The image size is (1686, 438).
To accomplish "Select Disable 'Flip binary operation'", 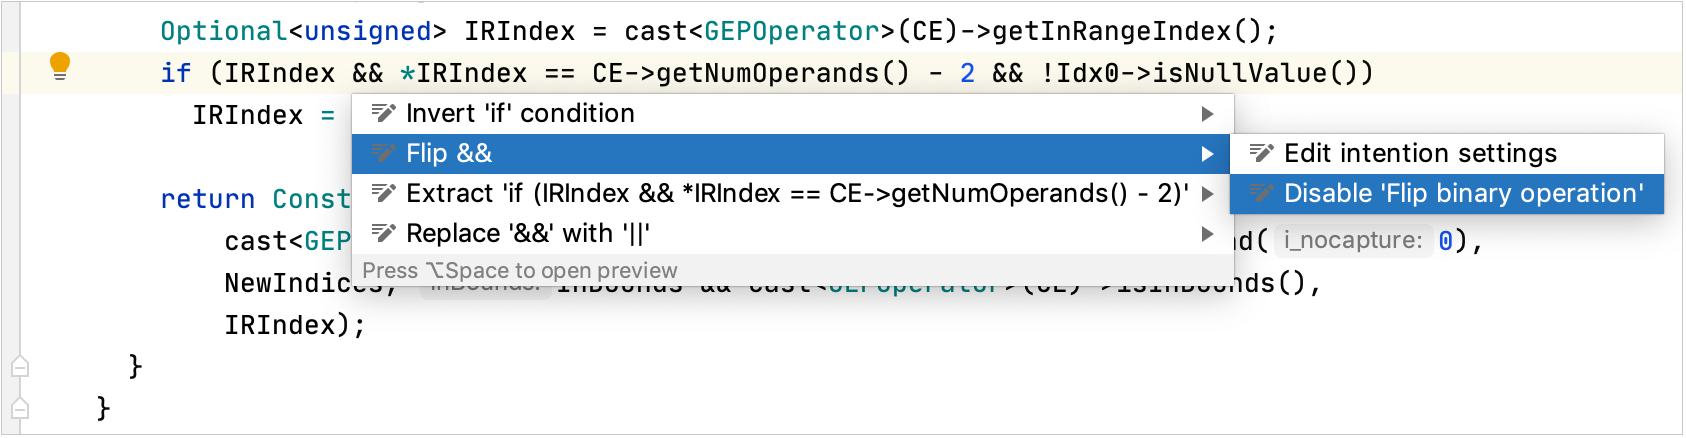I will point(1463,194).
